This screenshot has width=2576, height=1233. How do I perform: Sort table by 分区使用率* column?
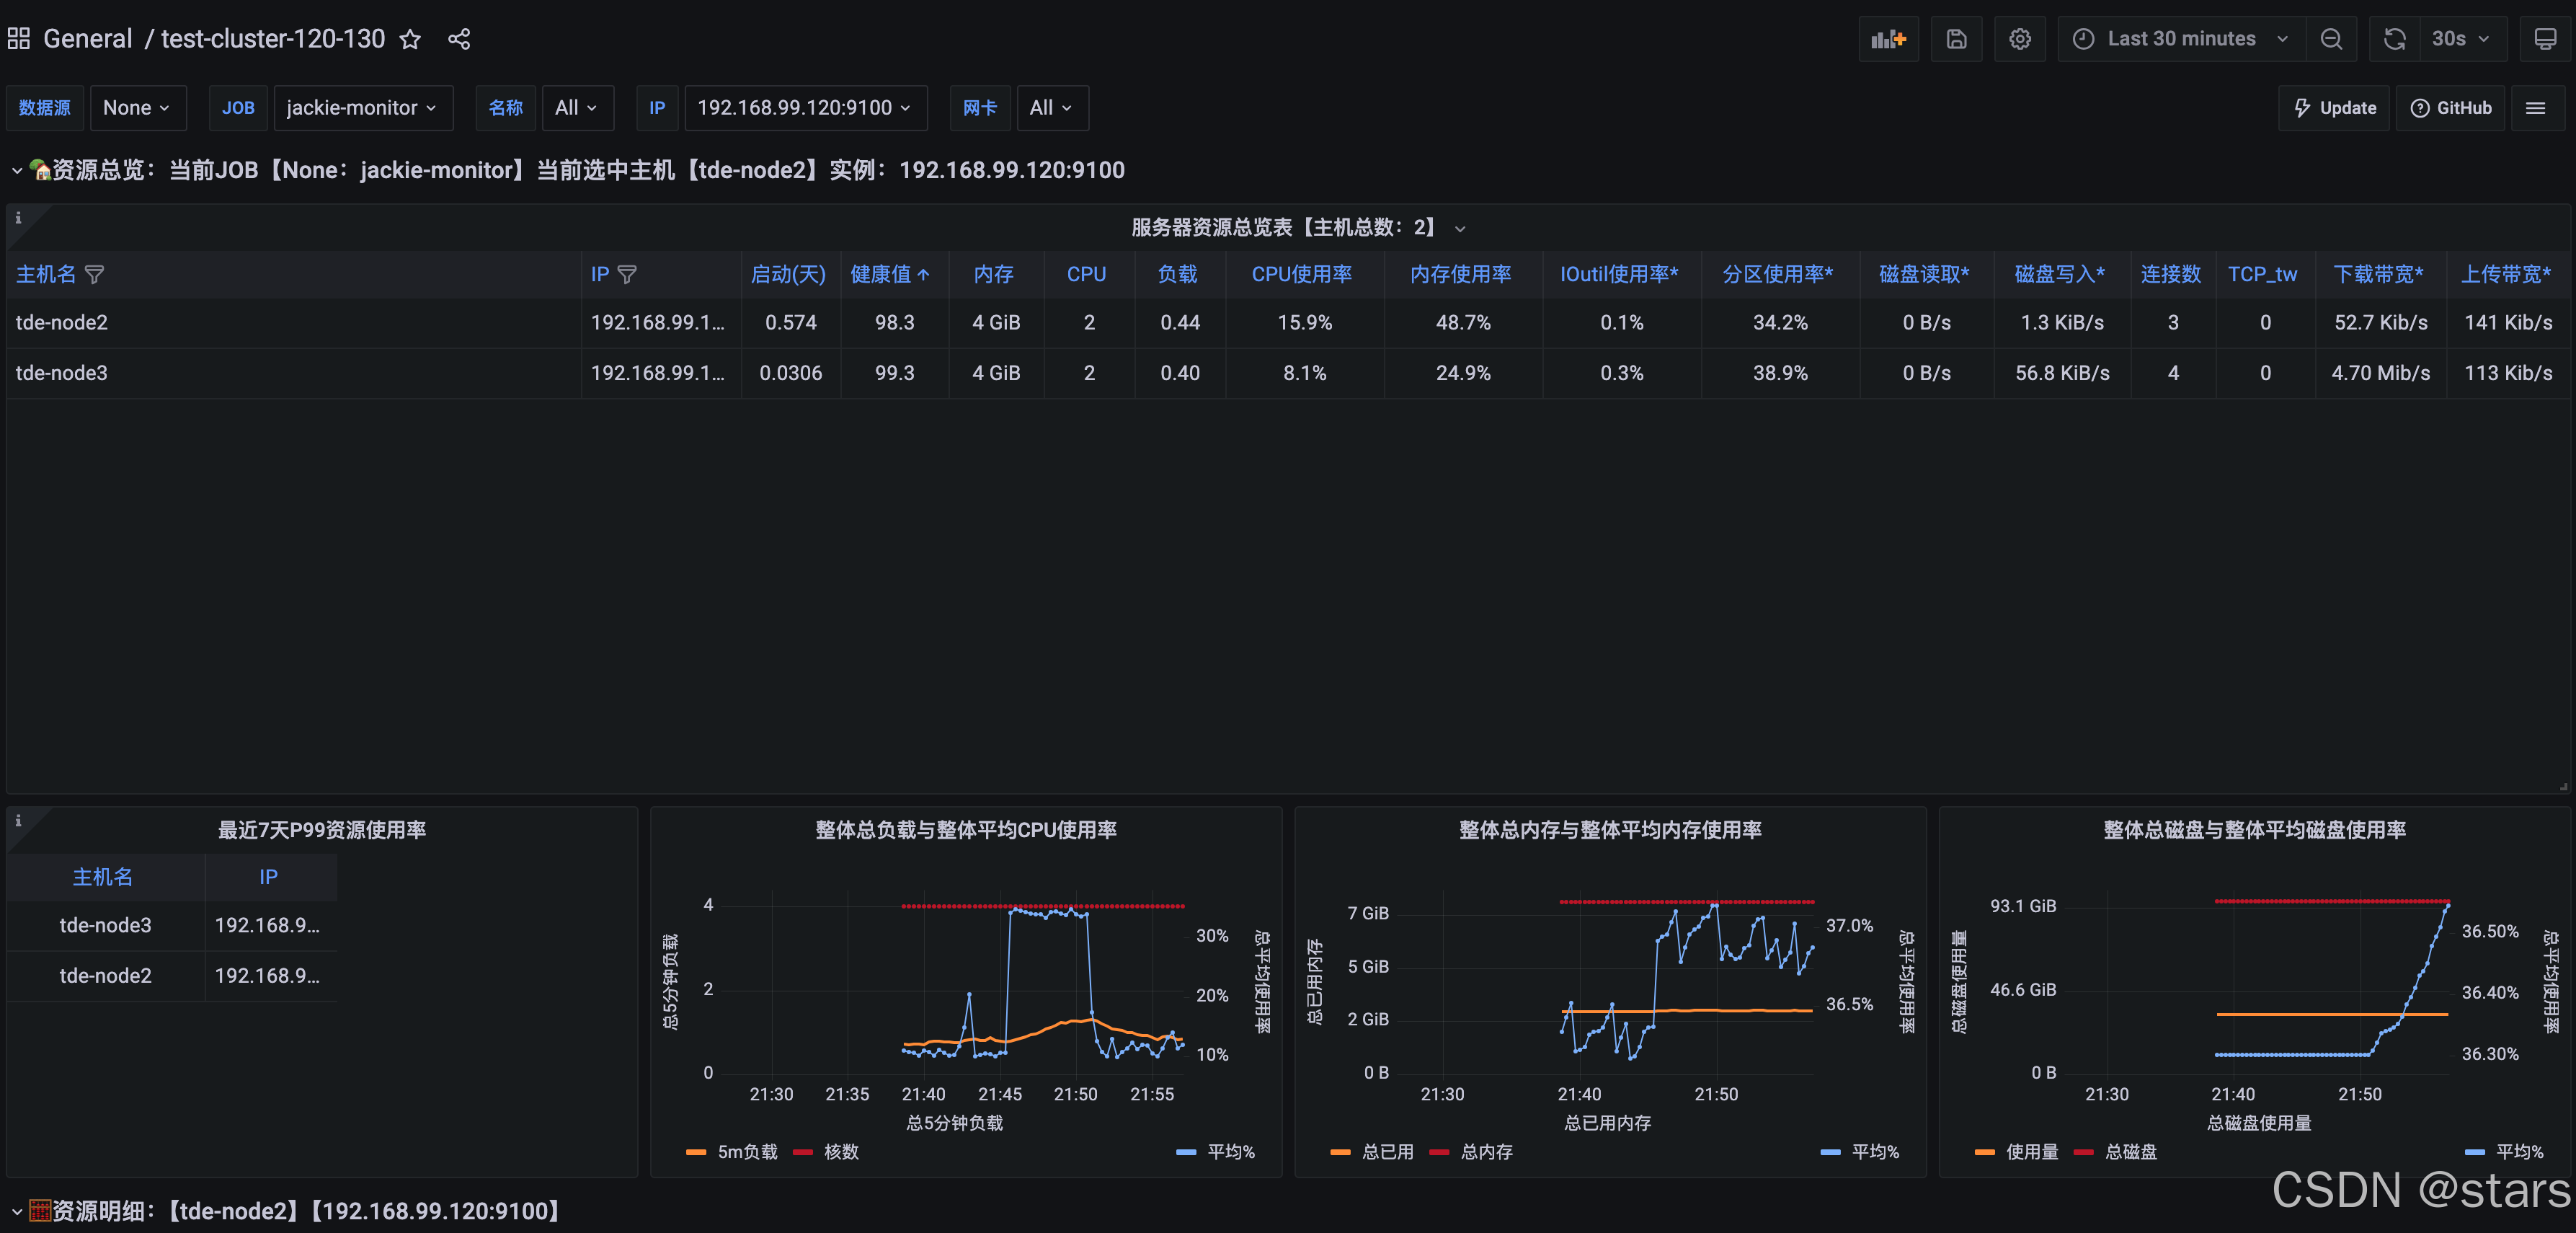pyautogui.click(x=1777, y=274)
